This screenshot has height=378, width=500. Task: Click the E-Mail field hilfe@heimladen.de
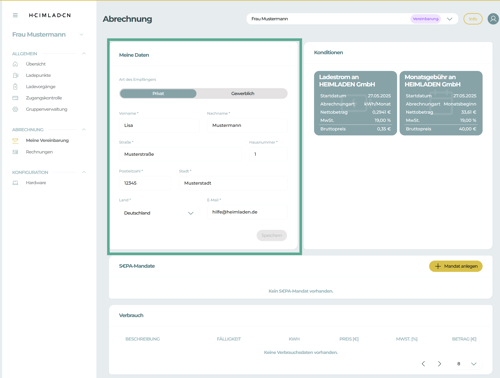(x=247, y=212)
